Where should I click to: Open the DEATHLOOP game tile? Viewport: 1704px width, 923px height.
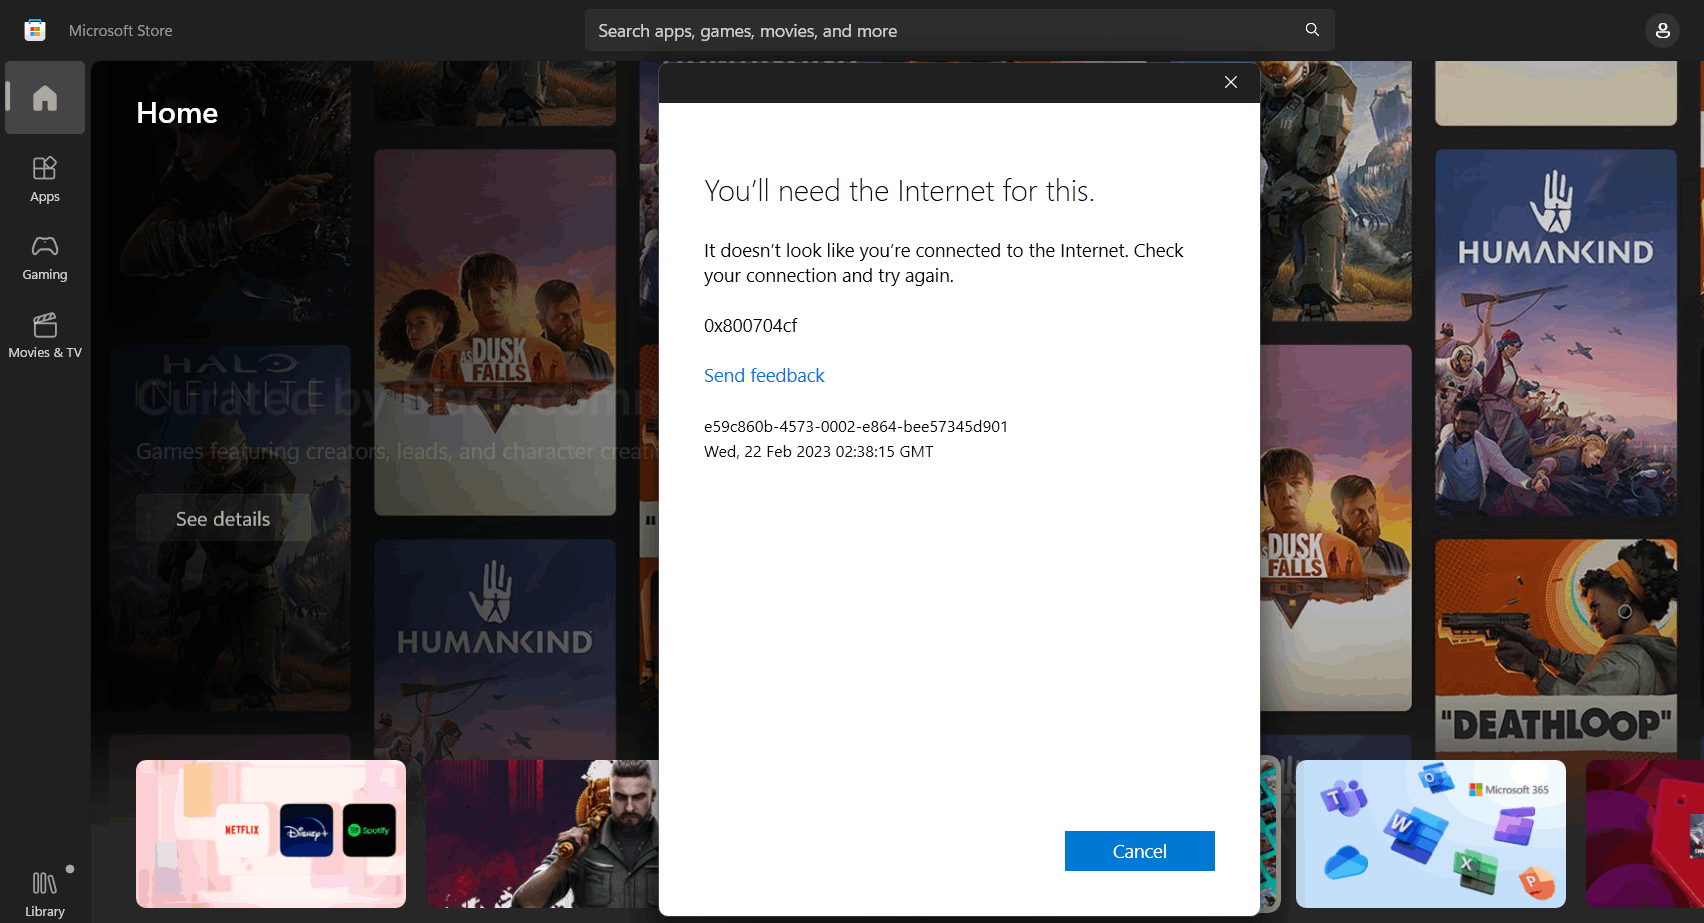click(1556, 648)
